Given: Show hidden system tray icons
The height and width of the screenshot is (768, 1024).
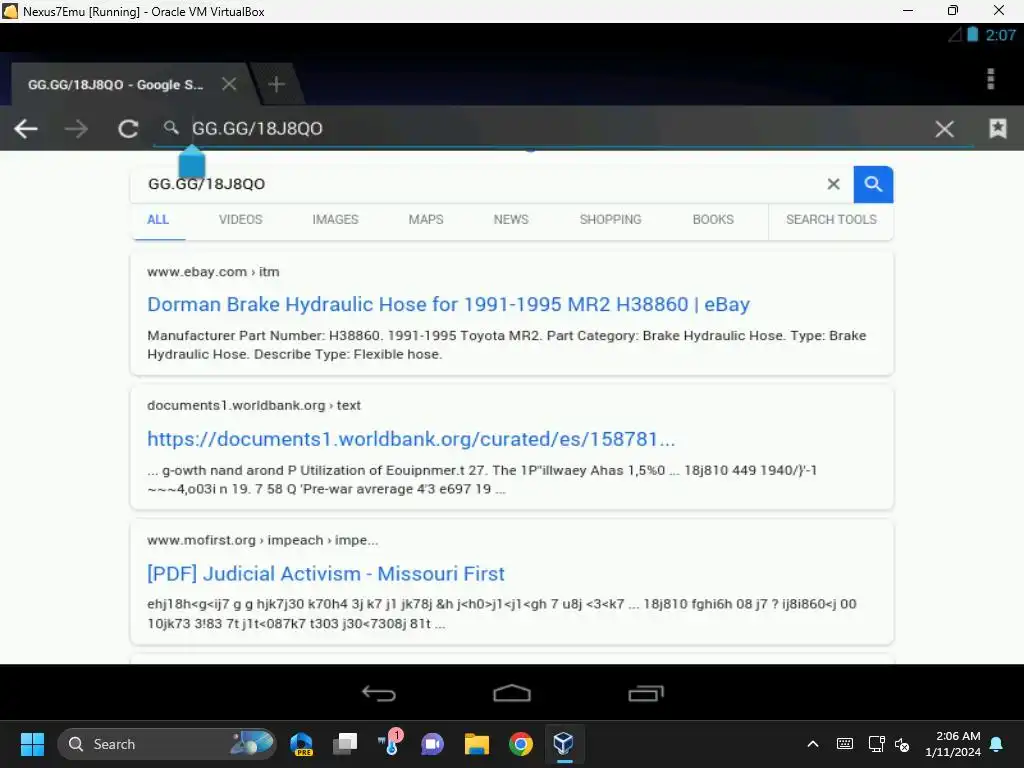Looking at the screenshot, I should click(813, 744).
